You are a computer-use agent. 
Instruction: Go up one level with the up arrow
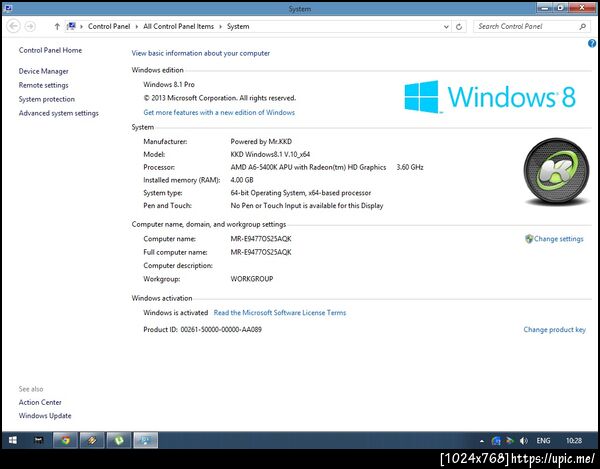(57, 26)
